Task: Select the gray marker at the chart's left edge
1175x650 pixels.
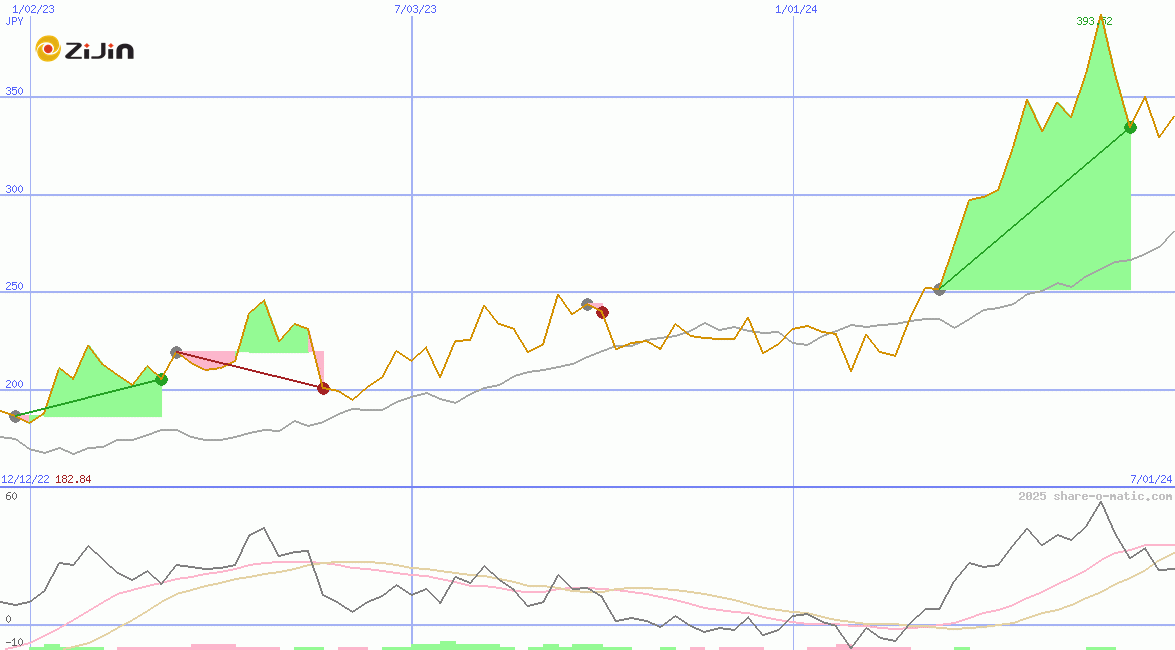Action: 14,417
